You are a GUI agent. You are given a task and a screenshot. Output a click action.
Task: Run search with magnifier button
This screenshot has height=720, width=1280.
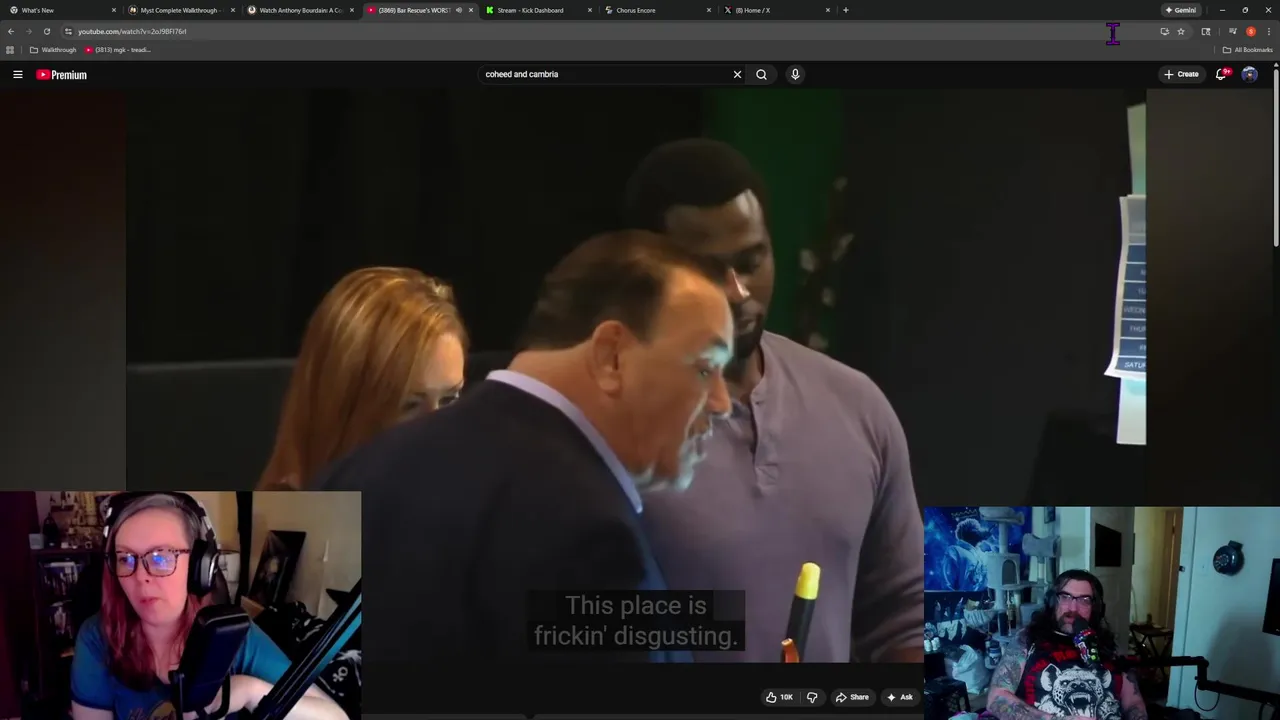[761, 74]
